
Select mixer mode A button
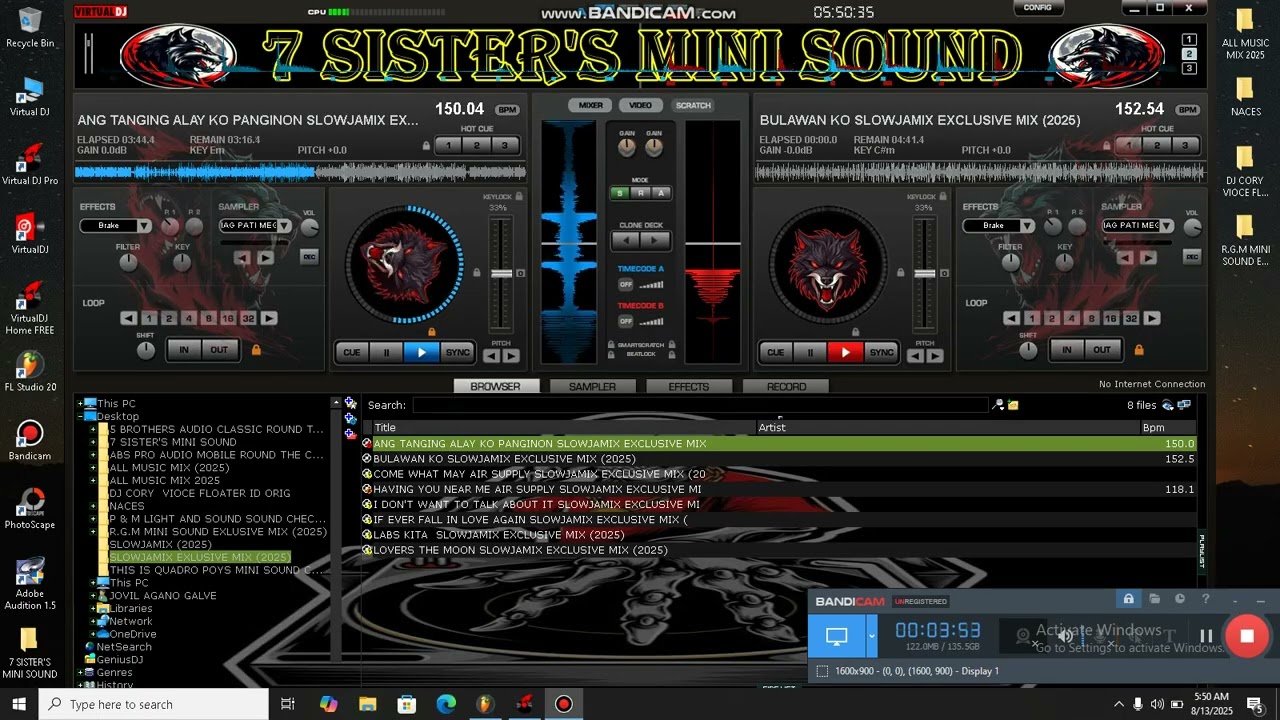click(660, 193)
